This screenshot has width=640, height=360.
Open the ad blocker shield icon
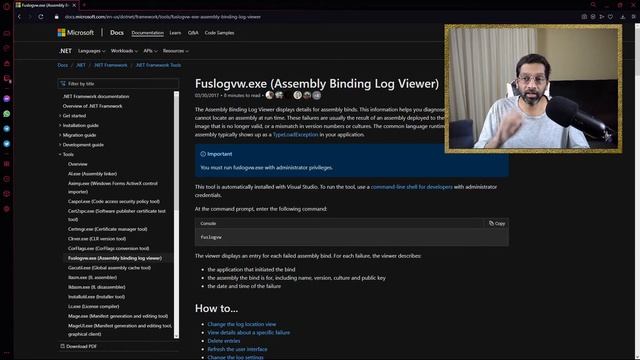tap(593, 17)
